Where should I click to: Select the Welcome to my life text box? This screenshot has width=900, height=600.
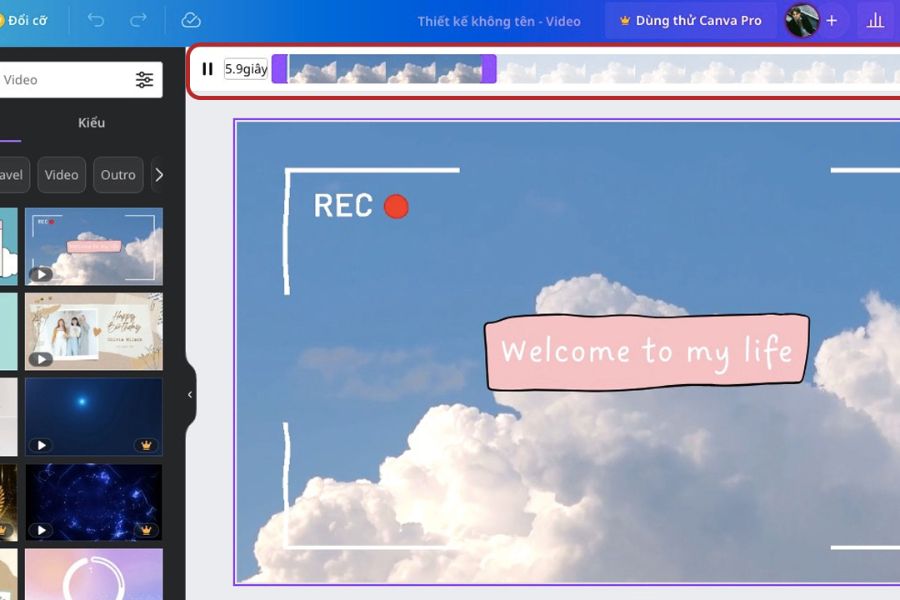coord(647,351)
